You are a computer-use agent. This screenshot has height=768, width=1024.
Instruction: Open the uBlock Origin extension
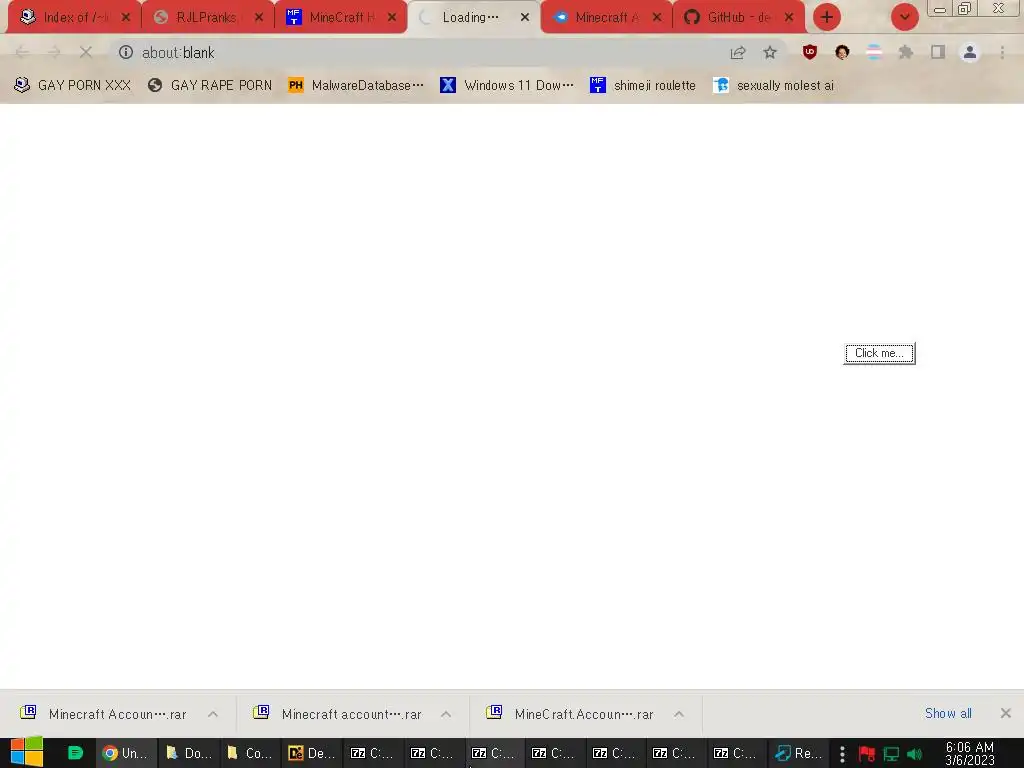tap(810, 52)
